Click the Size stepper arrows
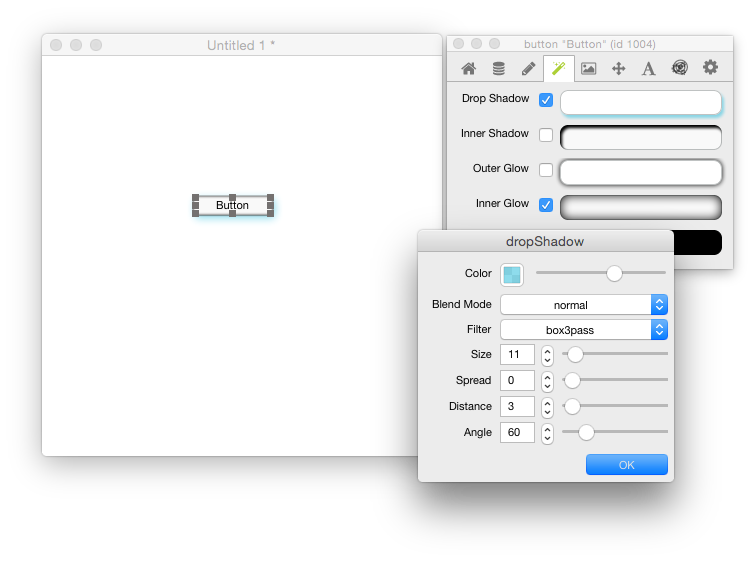Screen dimensions: 750x562 pos(547,355)
